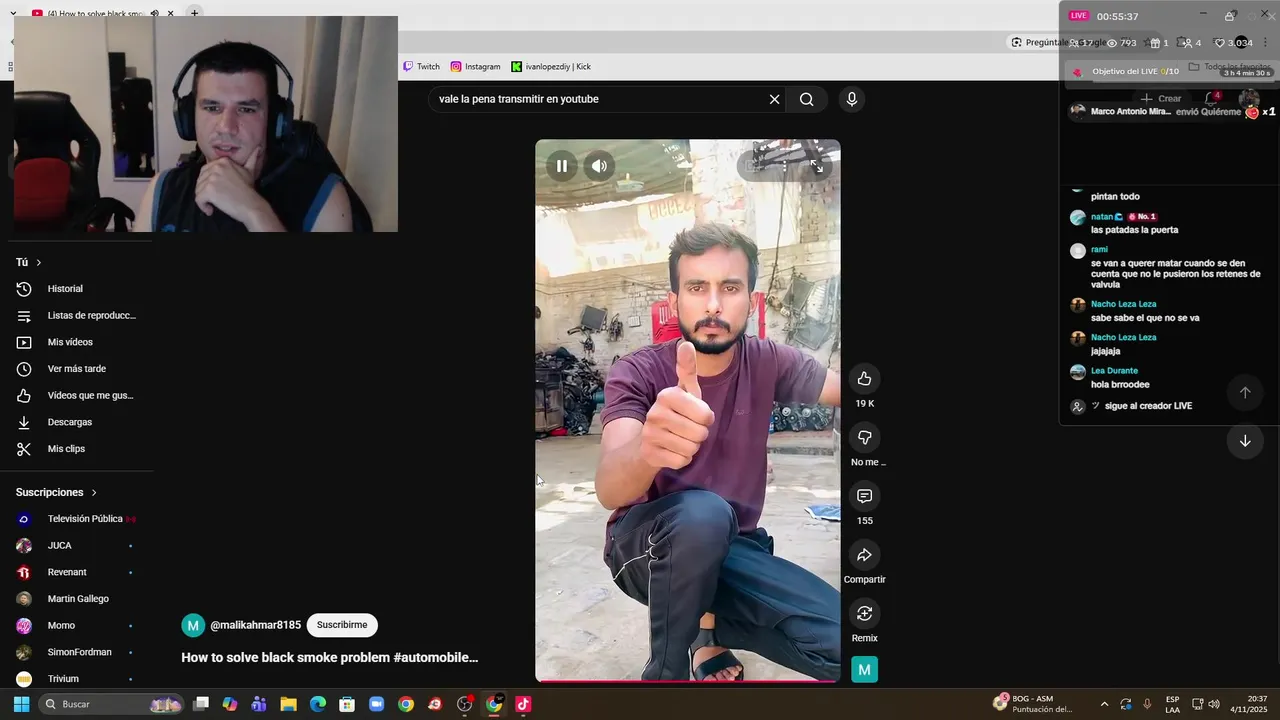Share the Shorts video
Viewport: 1280px width, 720px height.
[x=864, y=555]
